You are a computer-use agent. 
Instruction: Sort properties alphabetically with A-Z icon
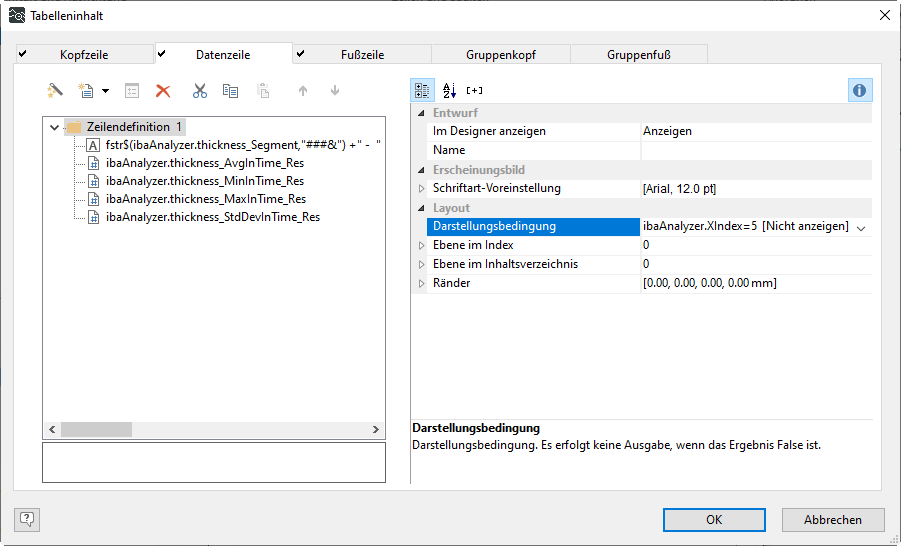pos(449,90)
